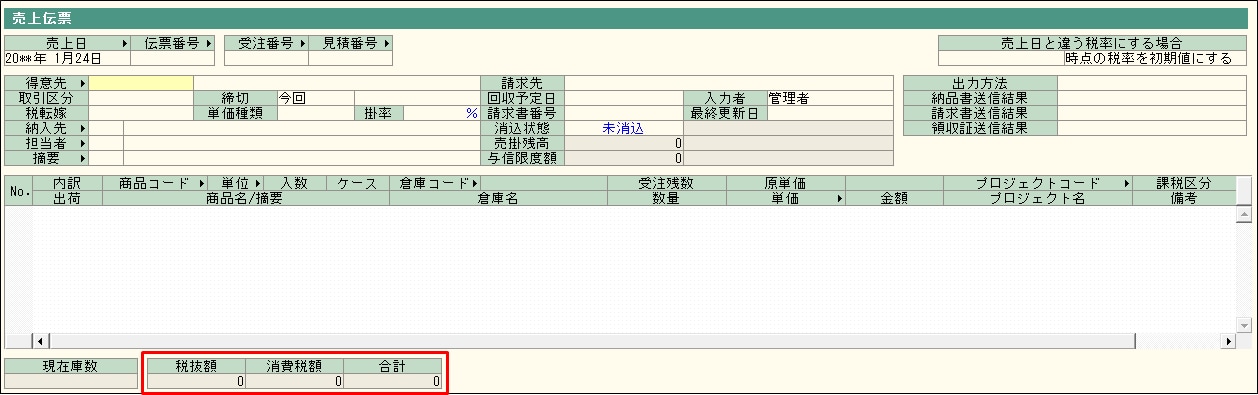Open the 得意先 search arrow
Screen dimensions: 1258x395
(83, 83)
